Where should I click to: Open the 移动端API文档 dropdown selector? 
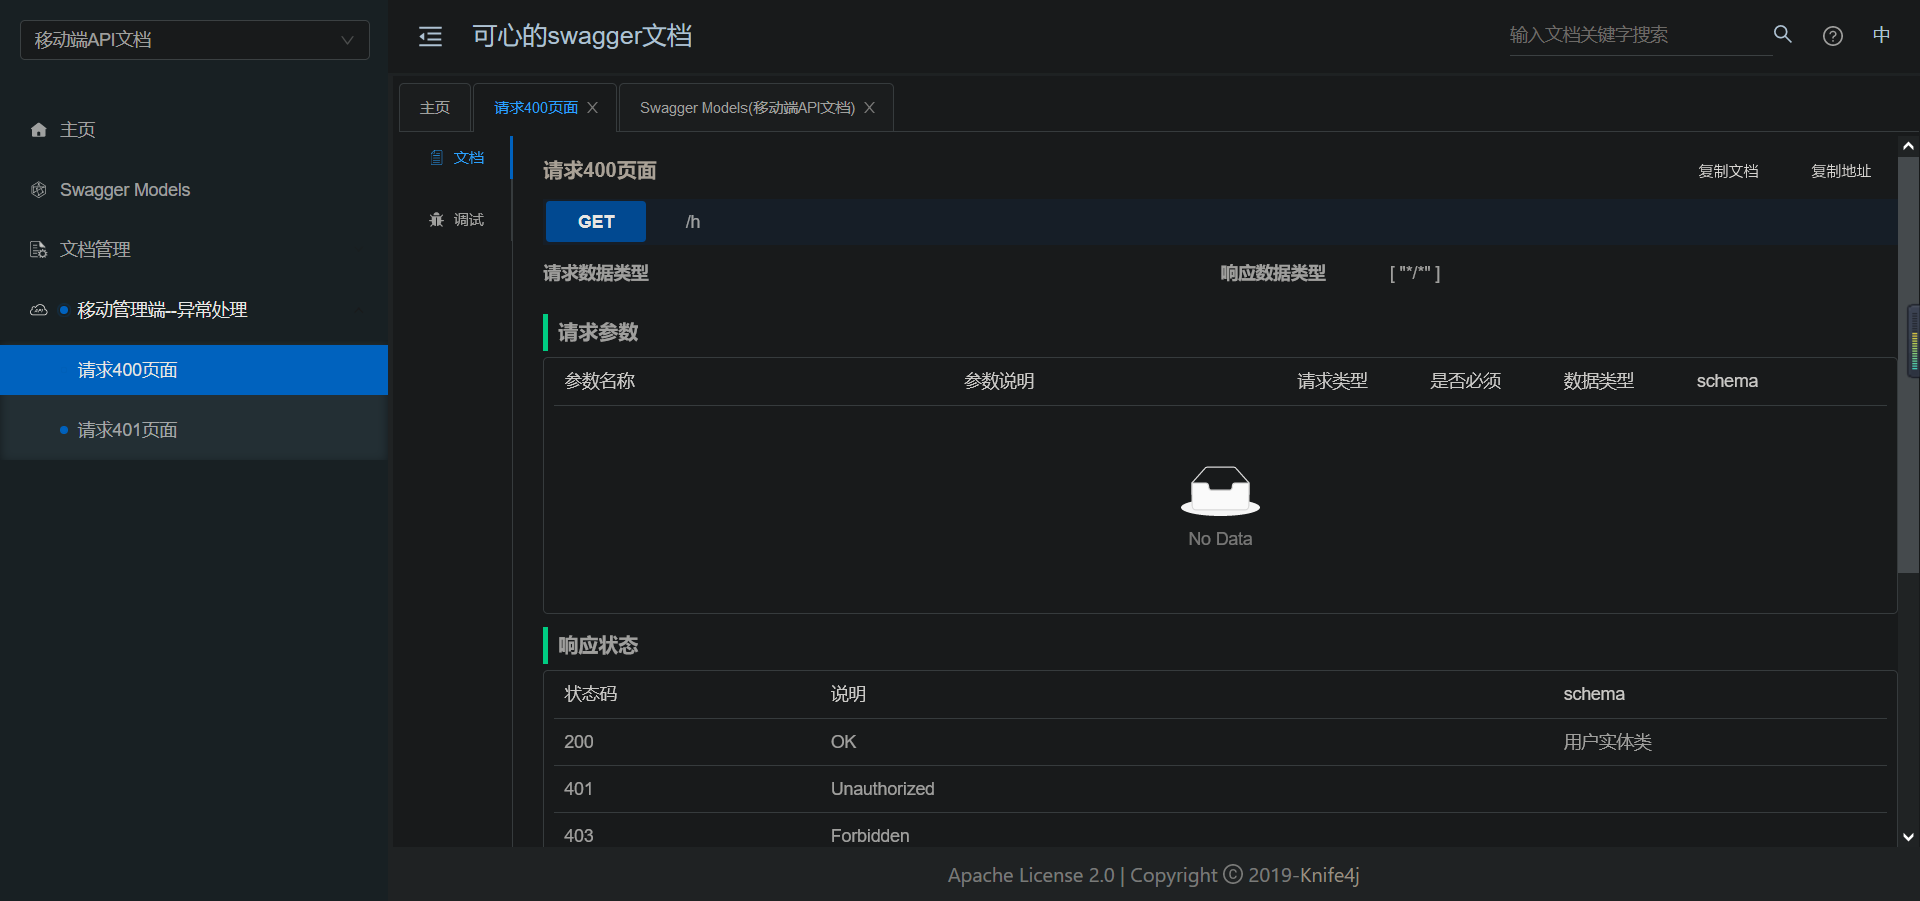tap(194, 40)
